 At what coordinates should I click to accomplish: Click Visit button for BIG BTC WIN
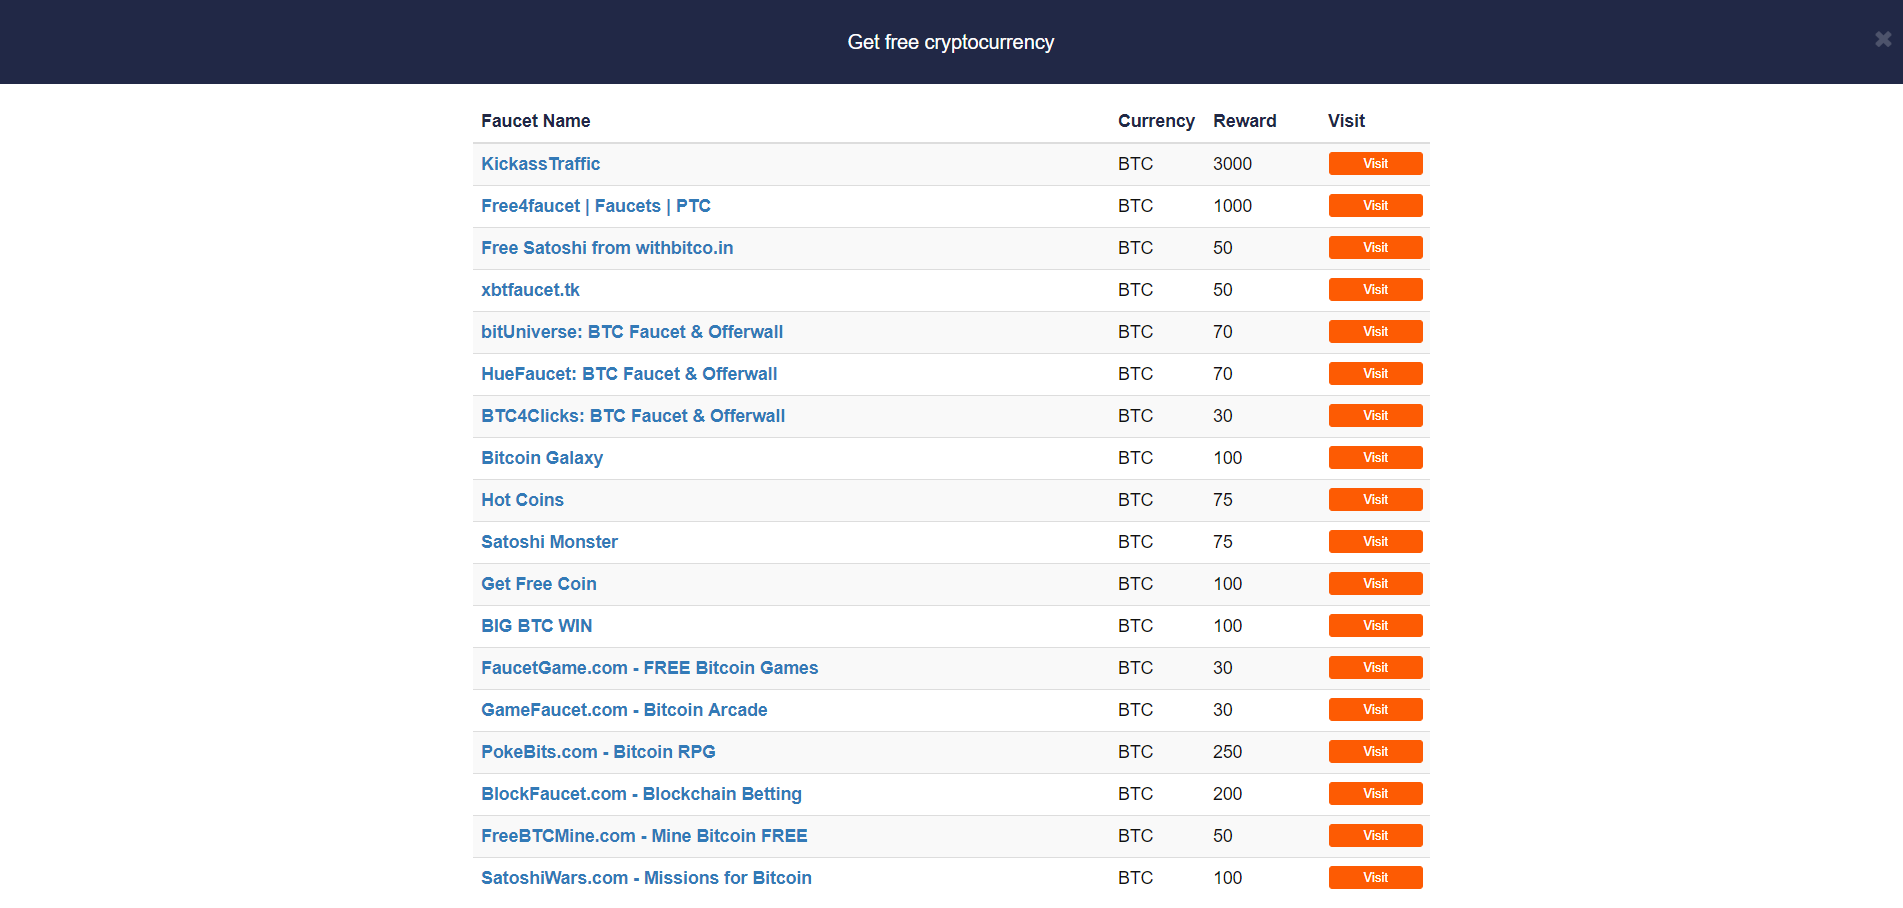(x=1375, y=626)
